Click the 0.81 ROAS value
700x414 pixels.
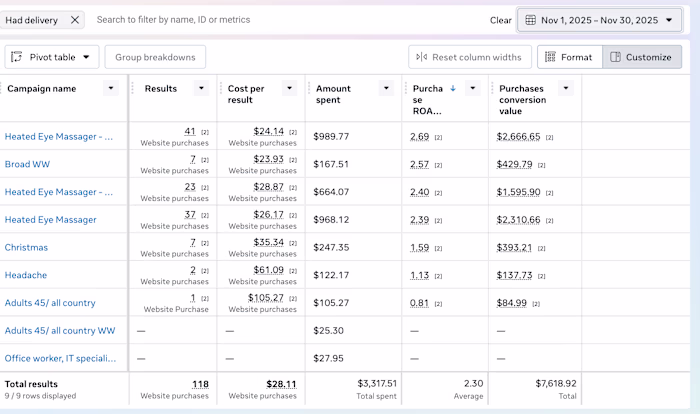tap(420, 302)
